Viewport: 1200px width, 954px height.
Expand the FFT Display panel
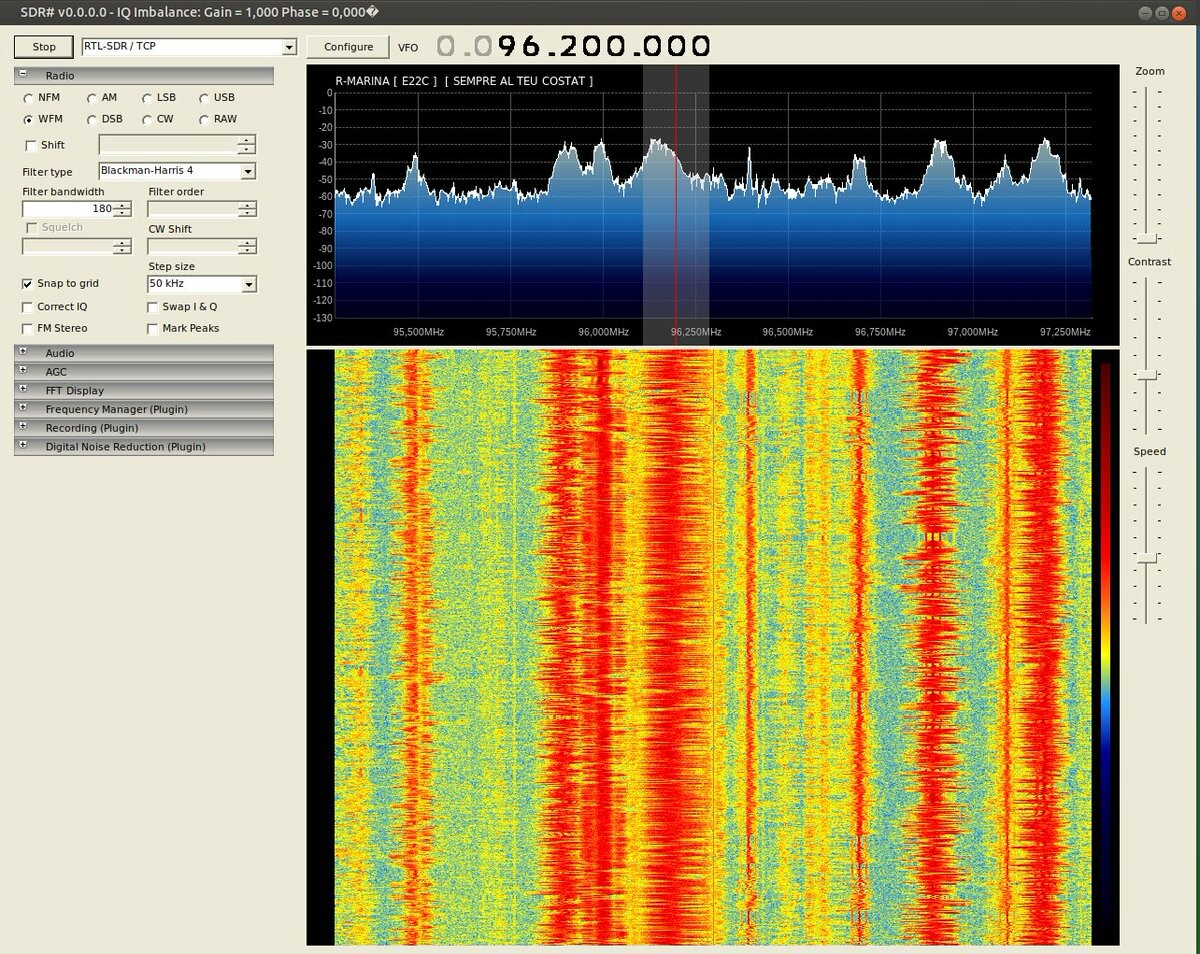23,390
